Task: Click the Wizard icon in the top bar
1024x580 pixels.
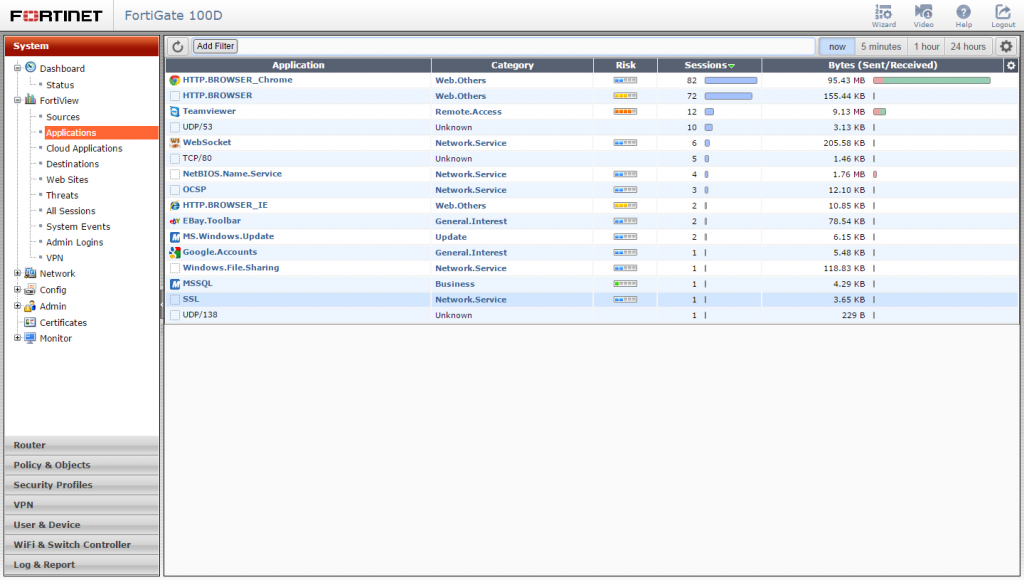Action: tap(883, 15)
